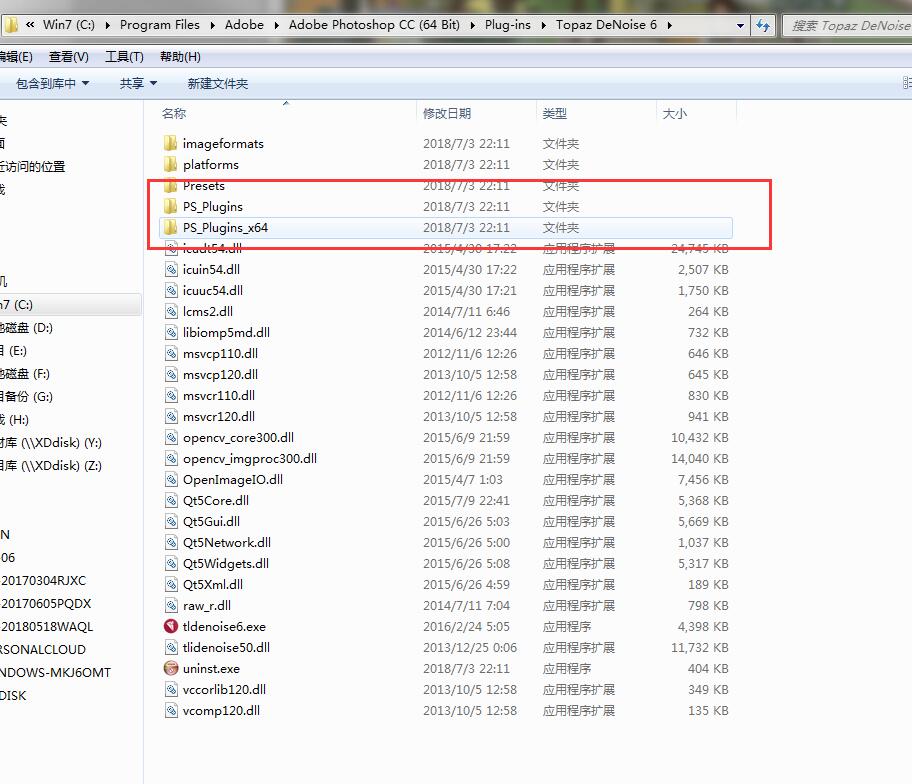Select the (E:) drive in the sidebar
Image resolution: width=912 pixels, height=784 pixels.
(13, 350)
